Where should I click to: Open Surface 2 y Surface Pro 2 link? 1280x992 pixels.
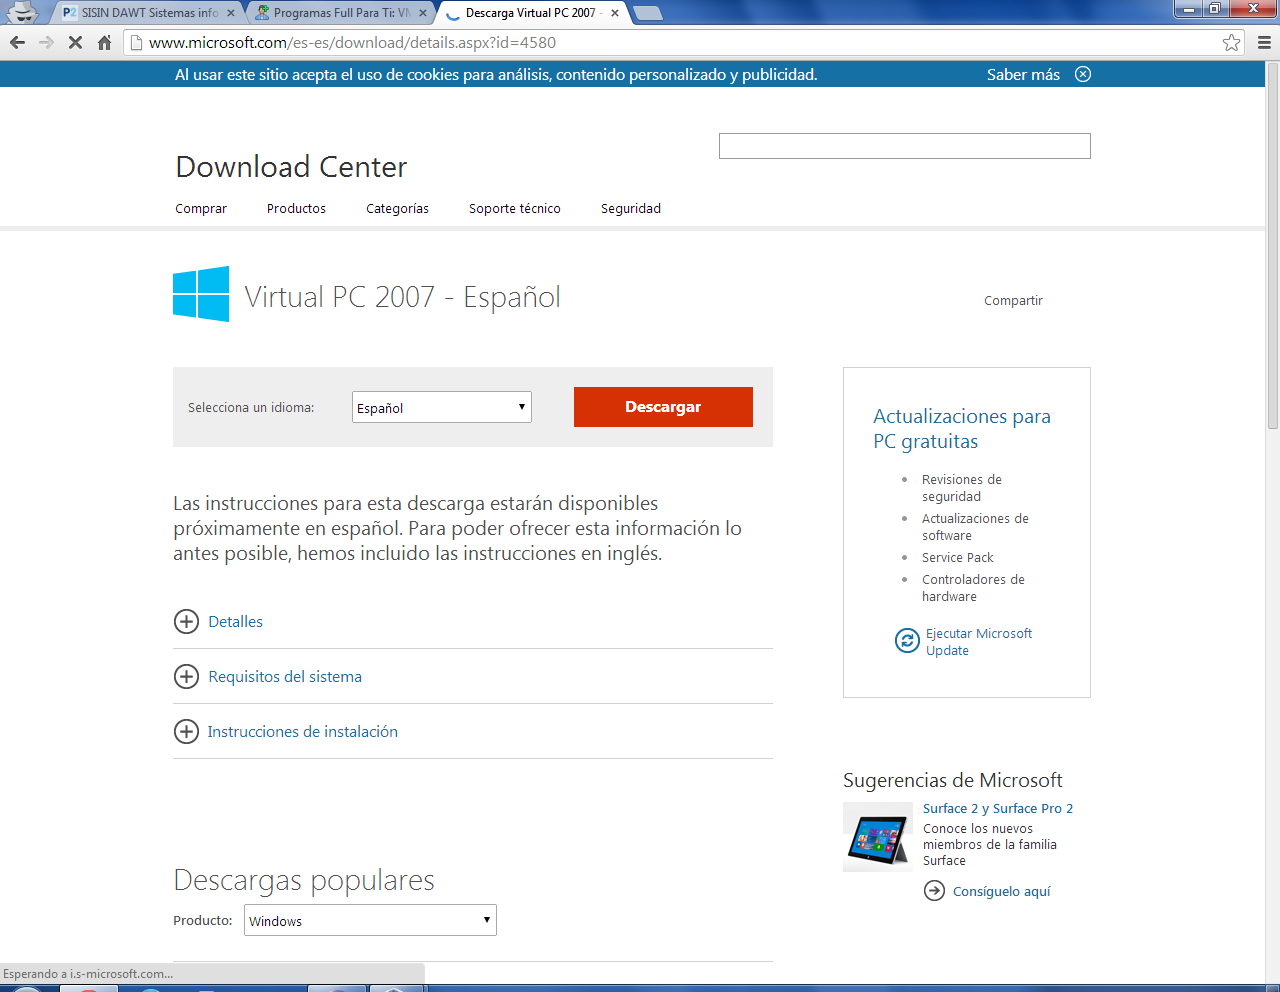click(x=998, y=808)
